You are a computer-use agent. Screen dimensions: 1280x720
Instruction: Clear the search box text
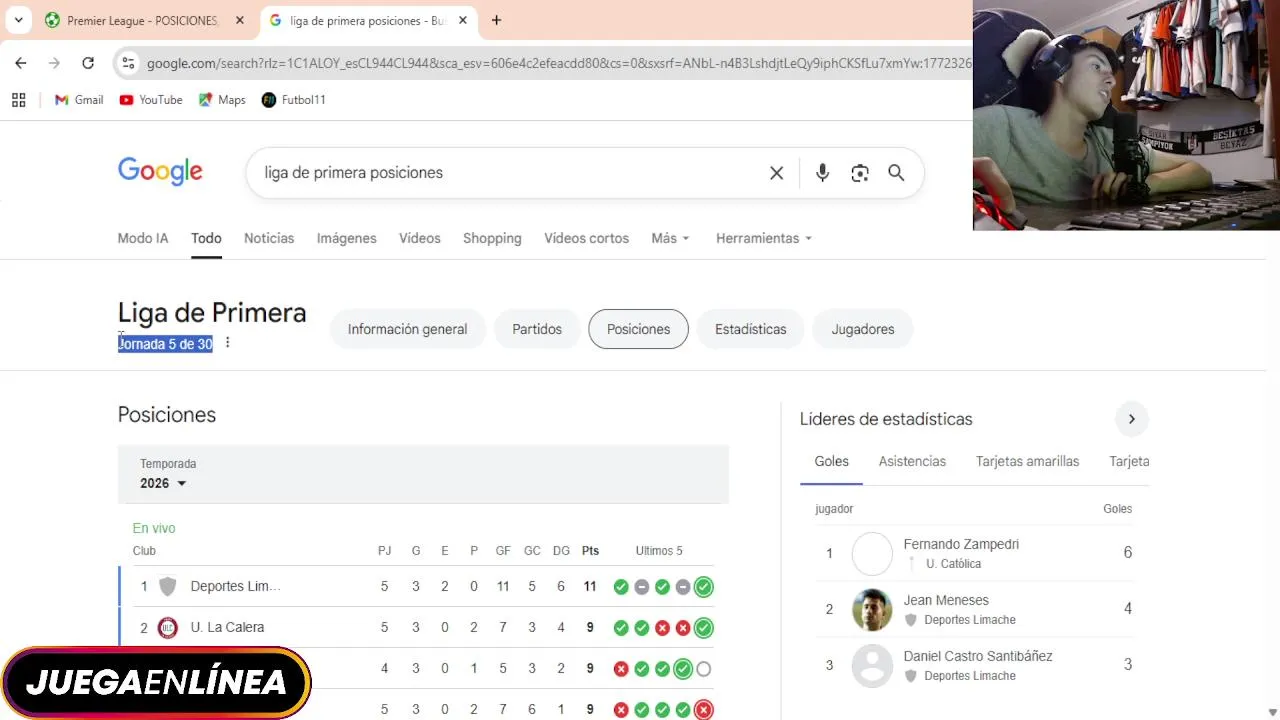[x=776, y=173]
